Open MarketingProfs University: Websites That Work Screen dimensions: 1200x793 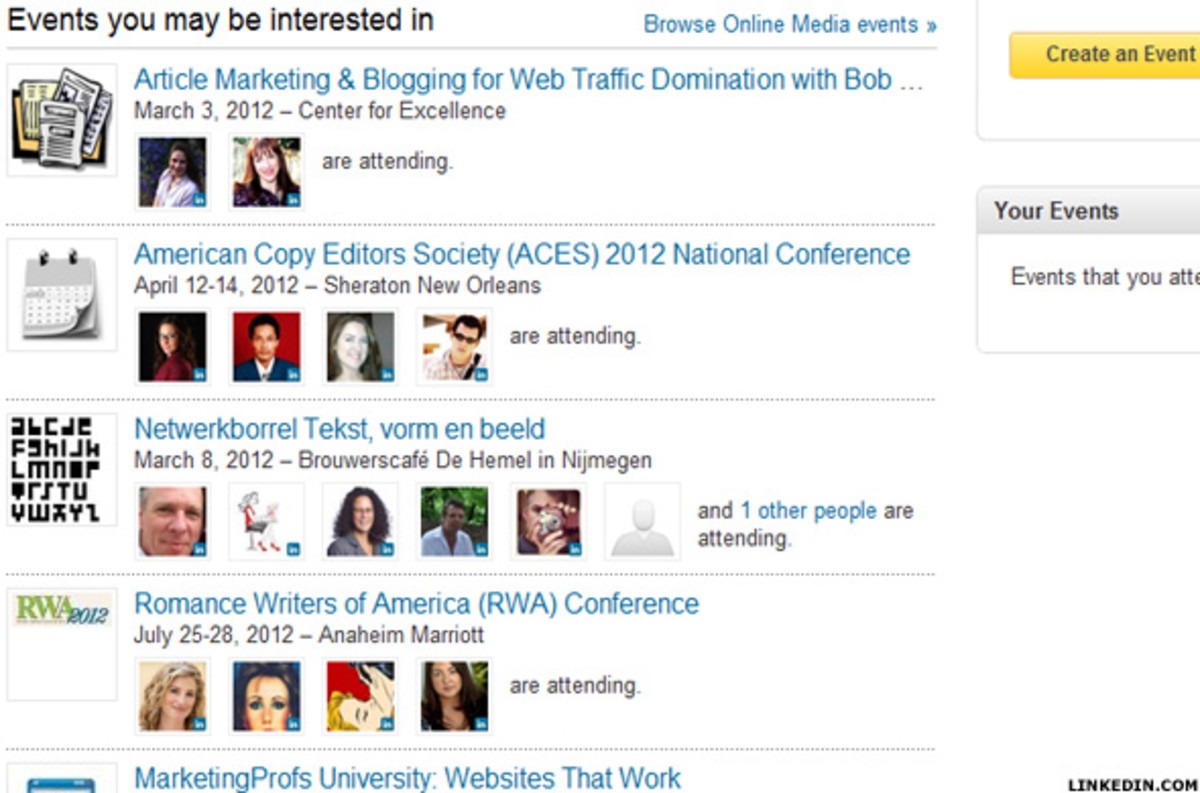[407, 777]
